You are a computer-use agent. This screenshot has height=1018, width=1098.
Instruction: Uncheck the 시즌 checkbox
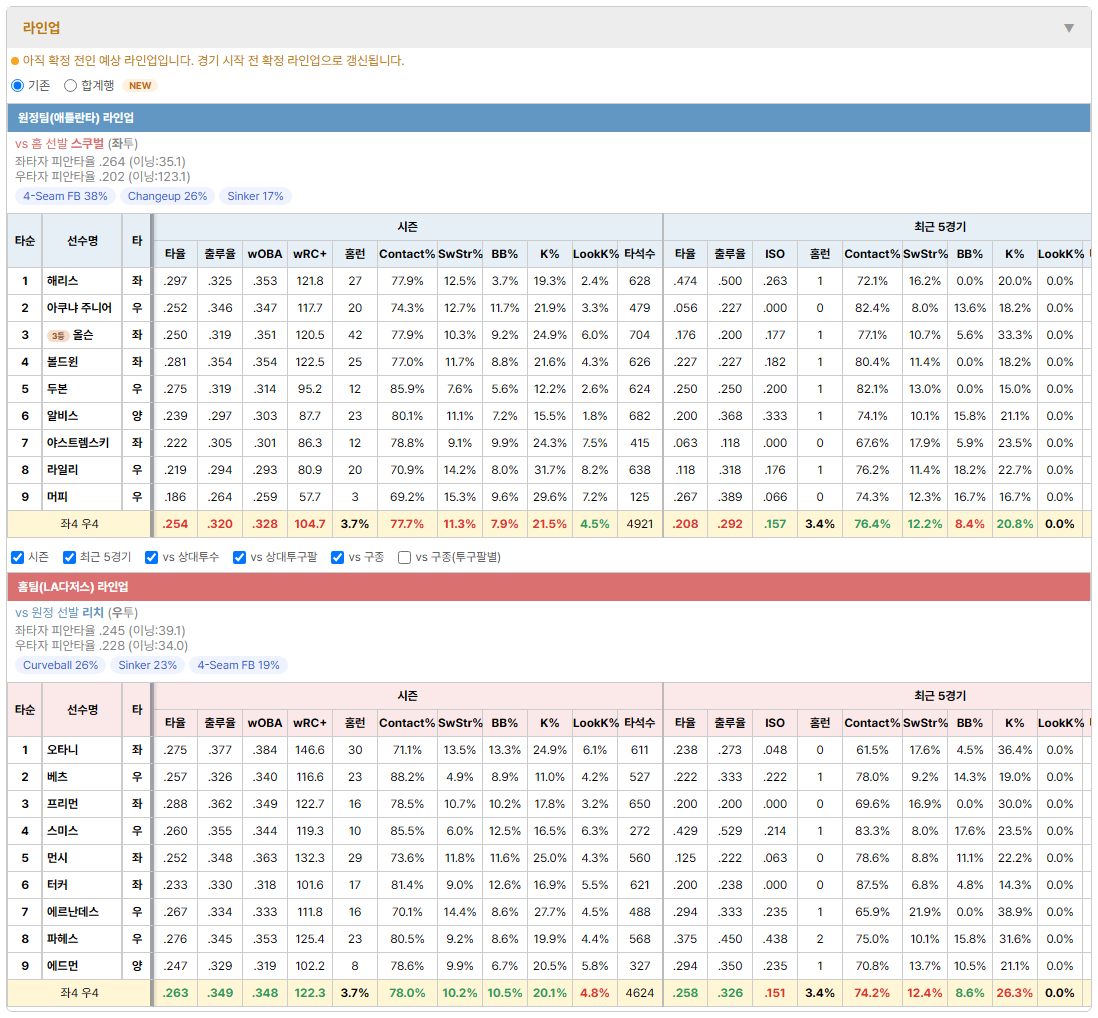click(x=18, y=557)
